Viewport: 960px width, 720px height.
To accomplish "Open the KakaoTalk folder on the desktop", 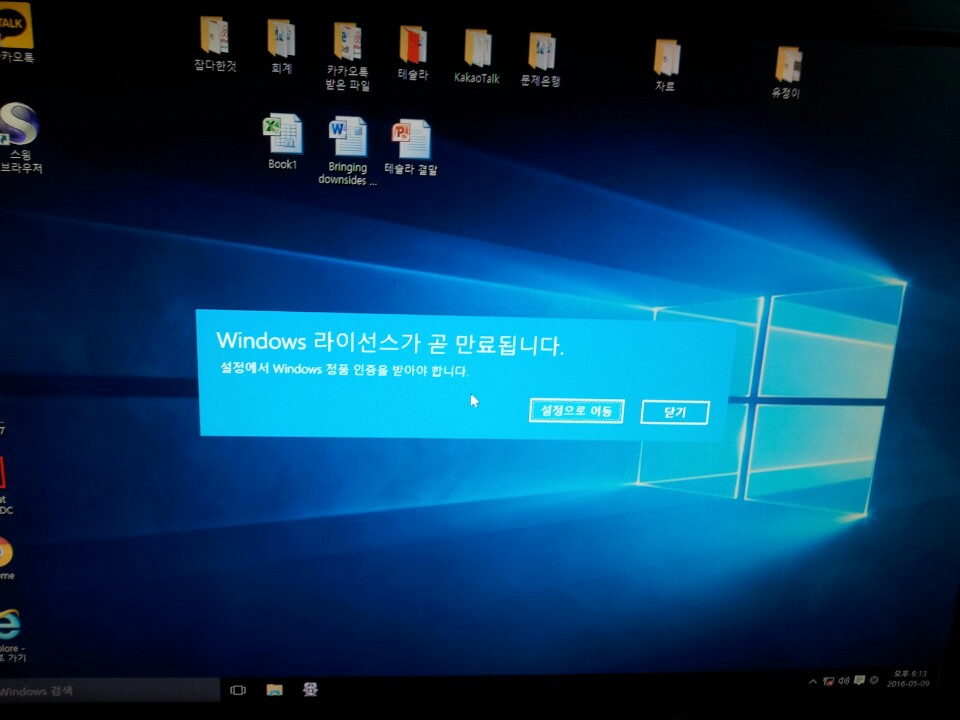I will pos(477,57).
